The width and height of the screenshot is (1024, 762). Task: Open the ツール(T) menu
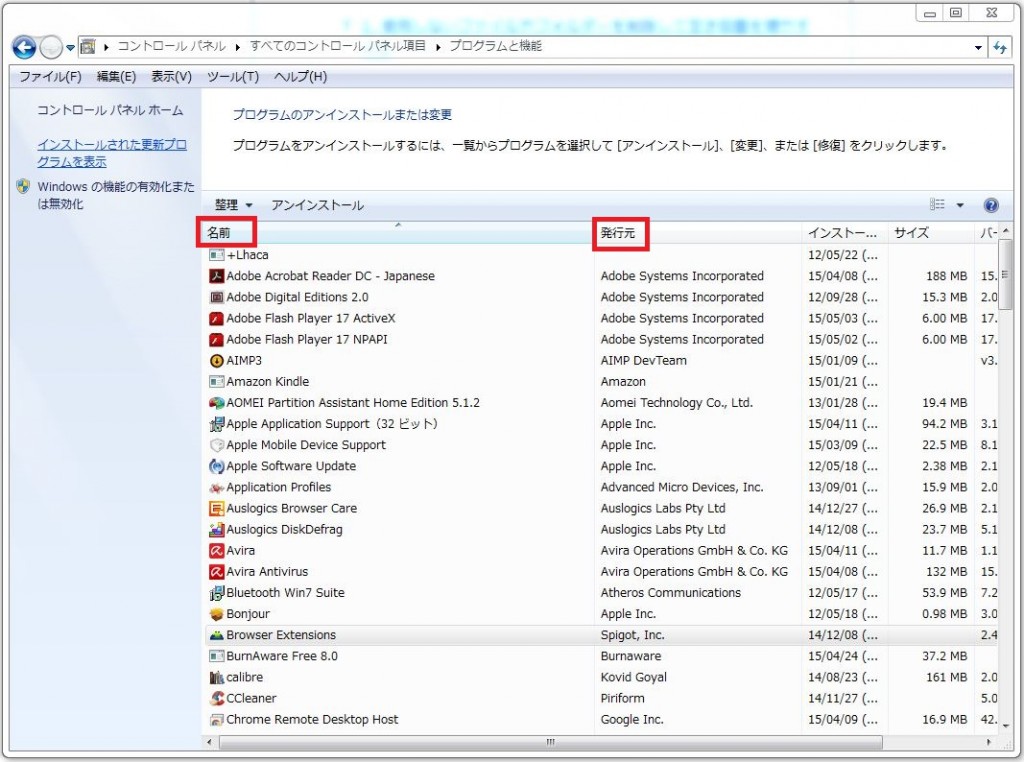233,76
